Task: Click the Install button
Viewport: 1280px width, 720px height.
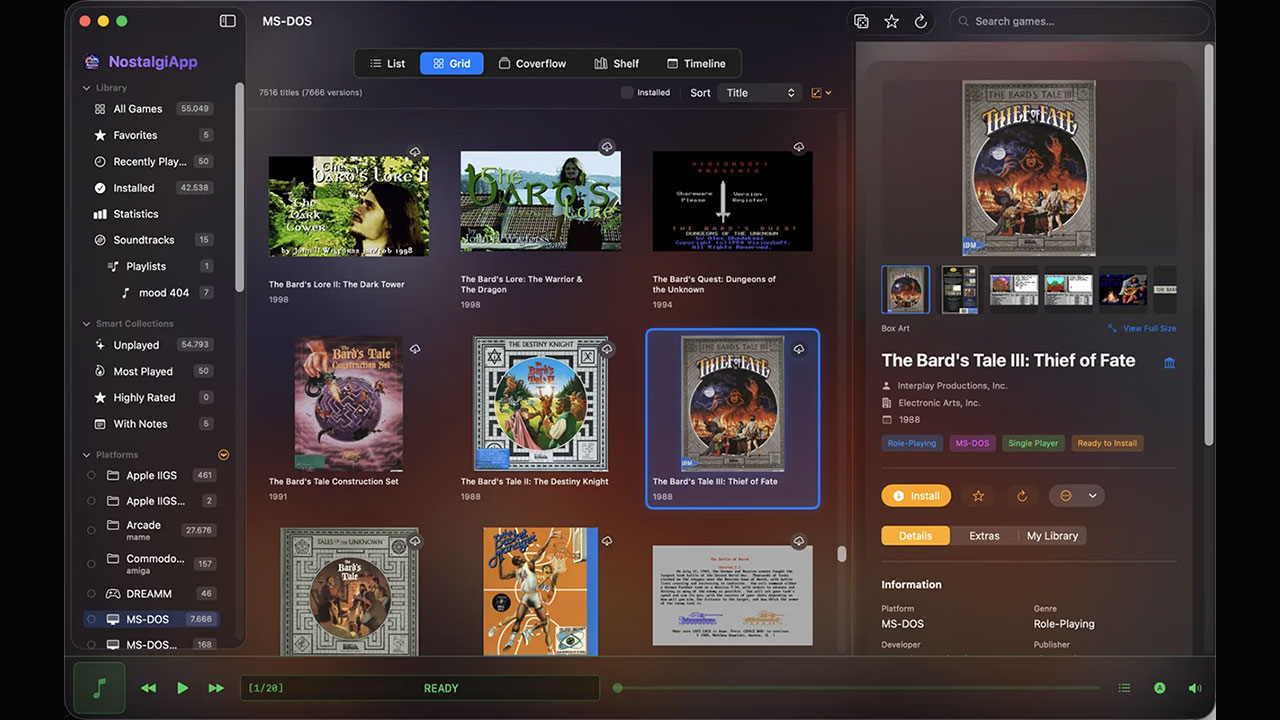Action: click(x=915, y=496)
